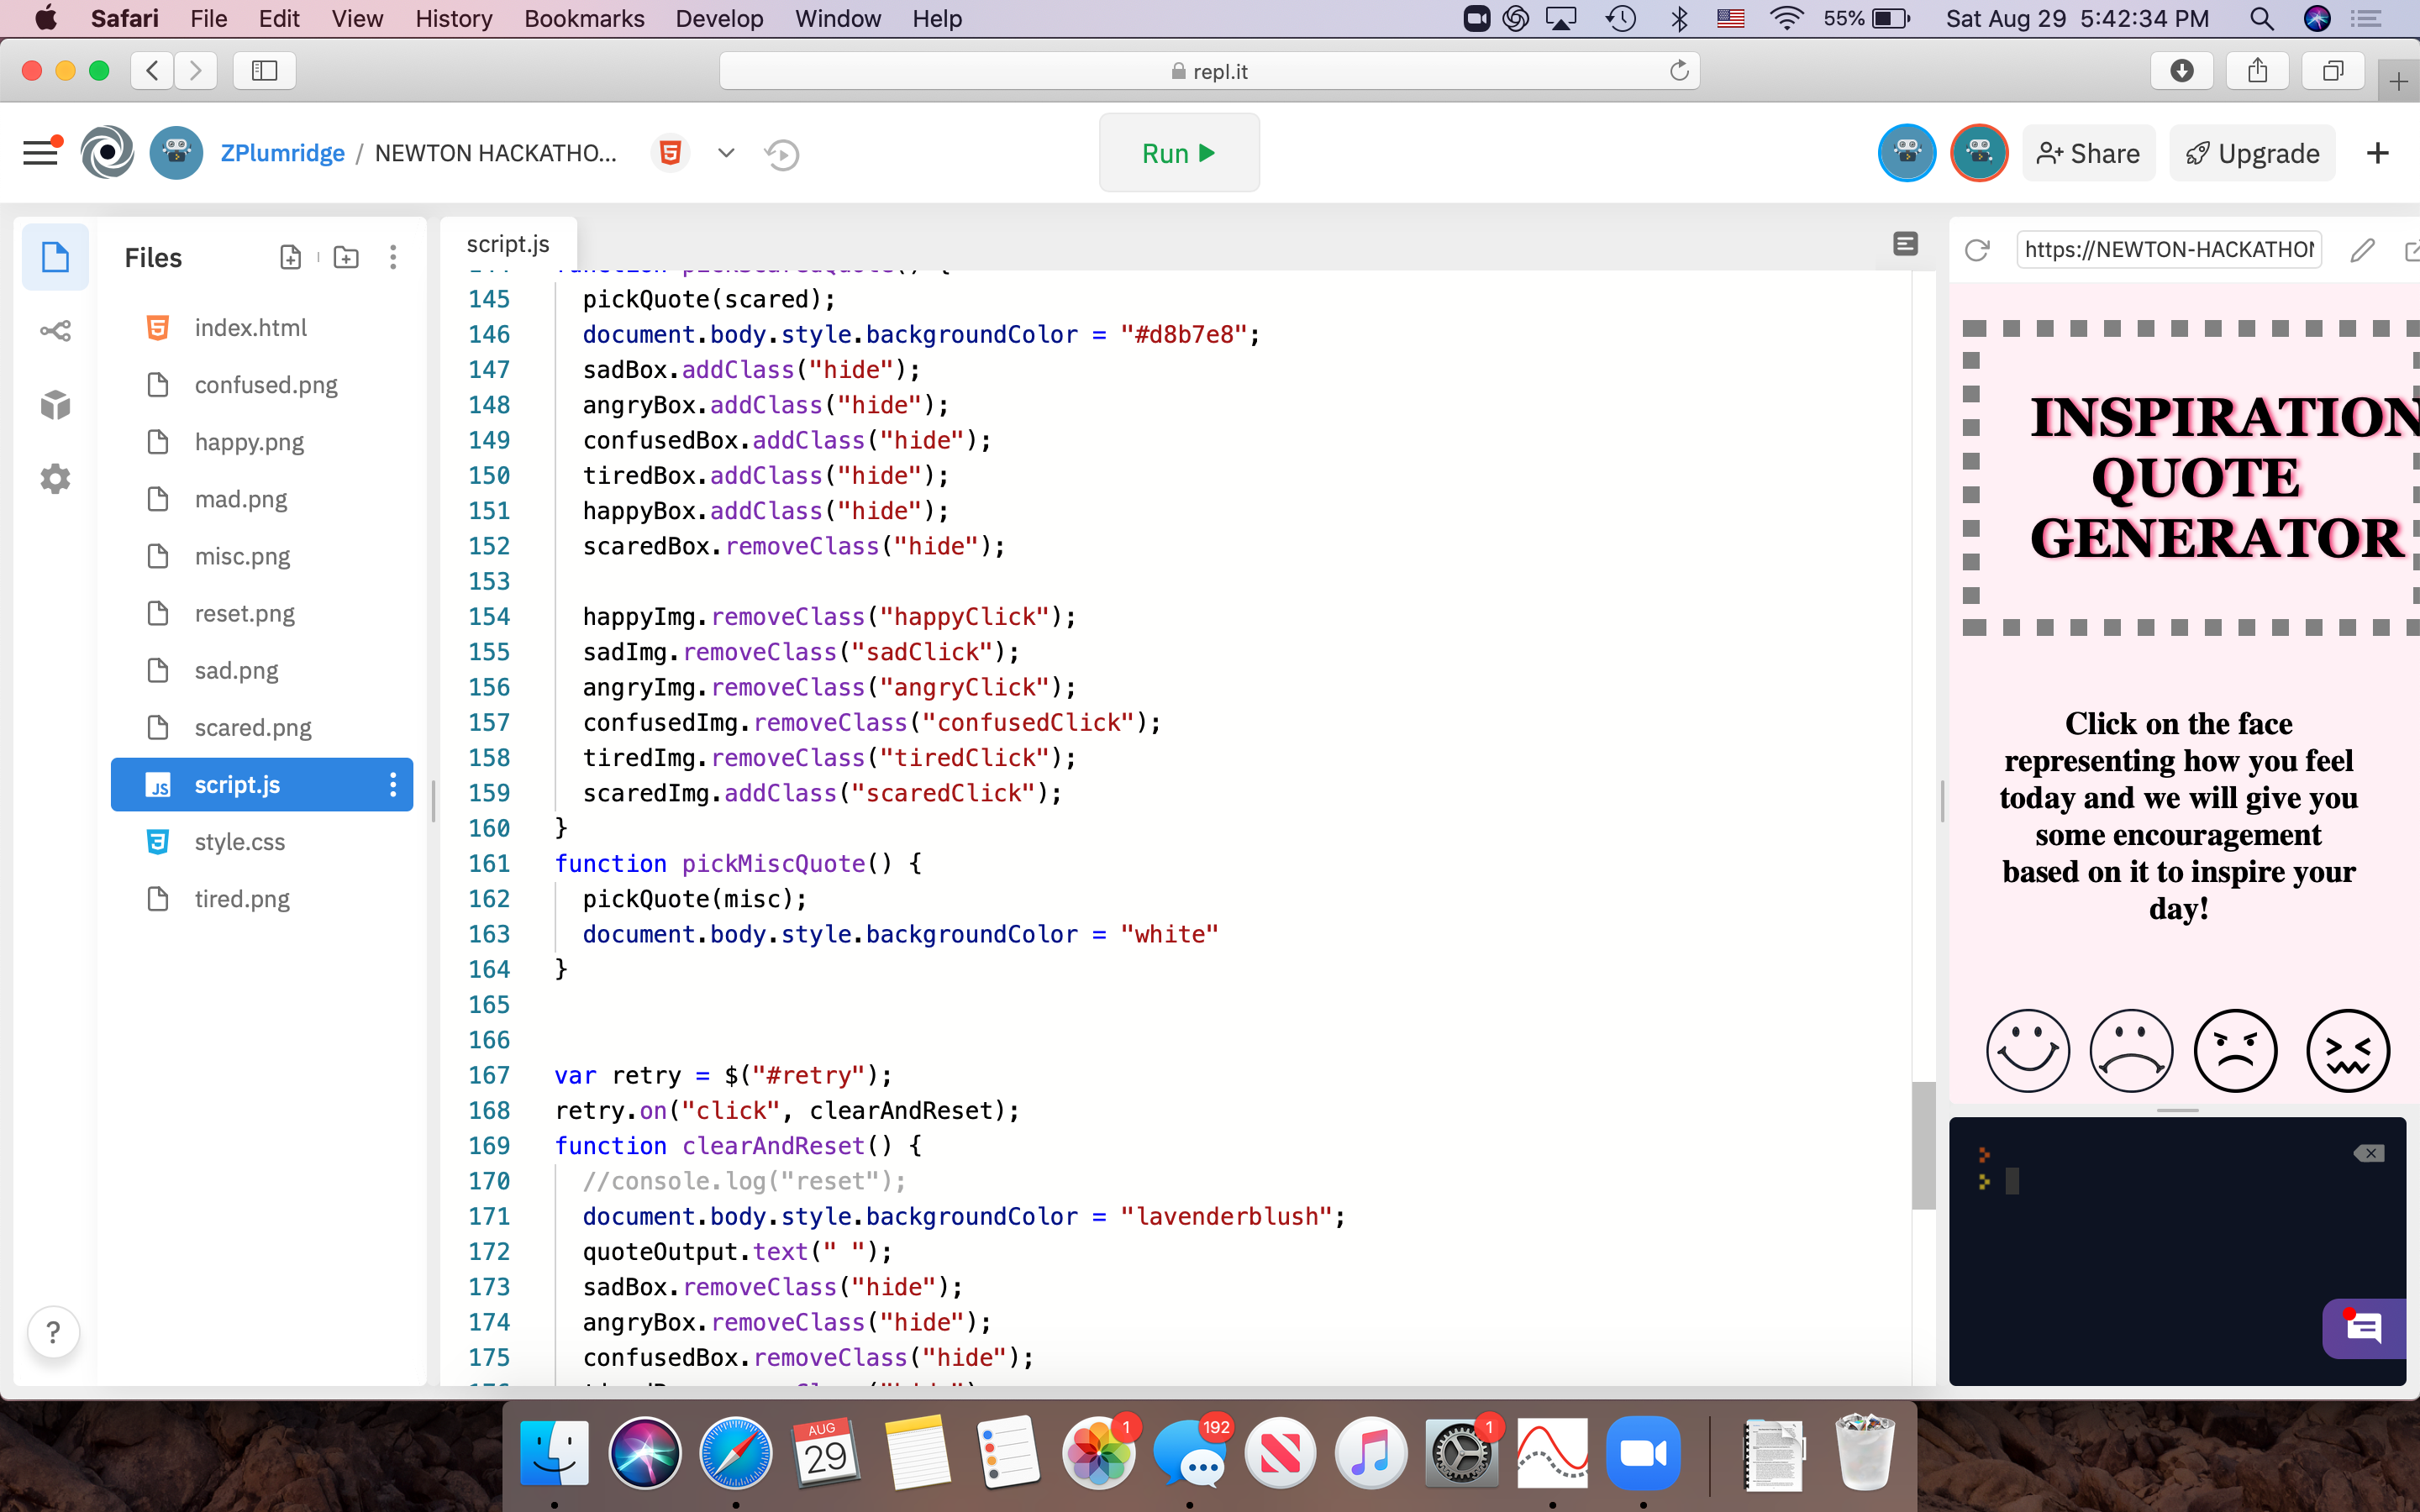This screenshot has height=1512, width=2420.
Task: Click the Share button
Action: click(2088, 154)
